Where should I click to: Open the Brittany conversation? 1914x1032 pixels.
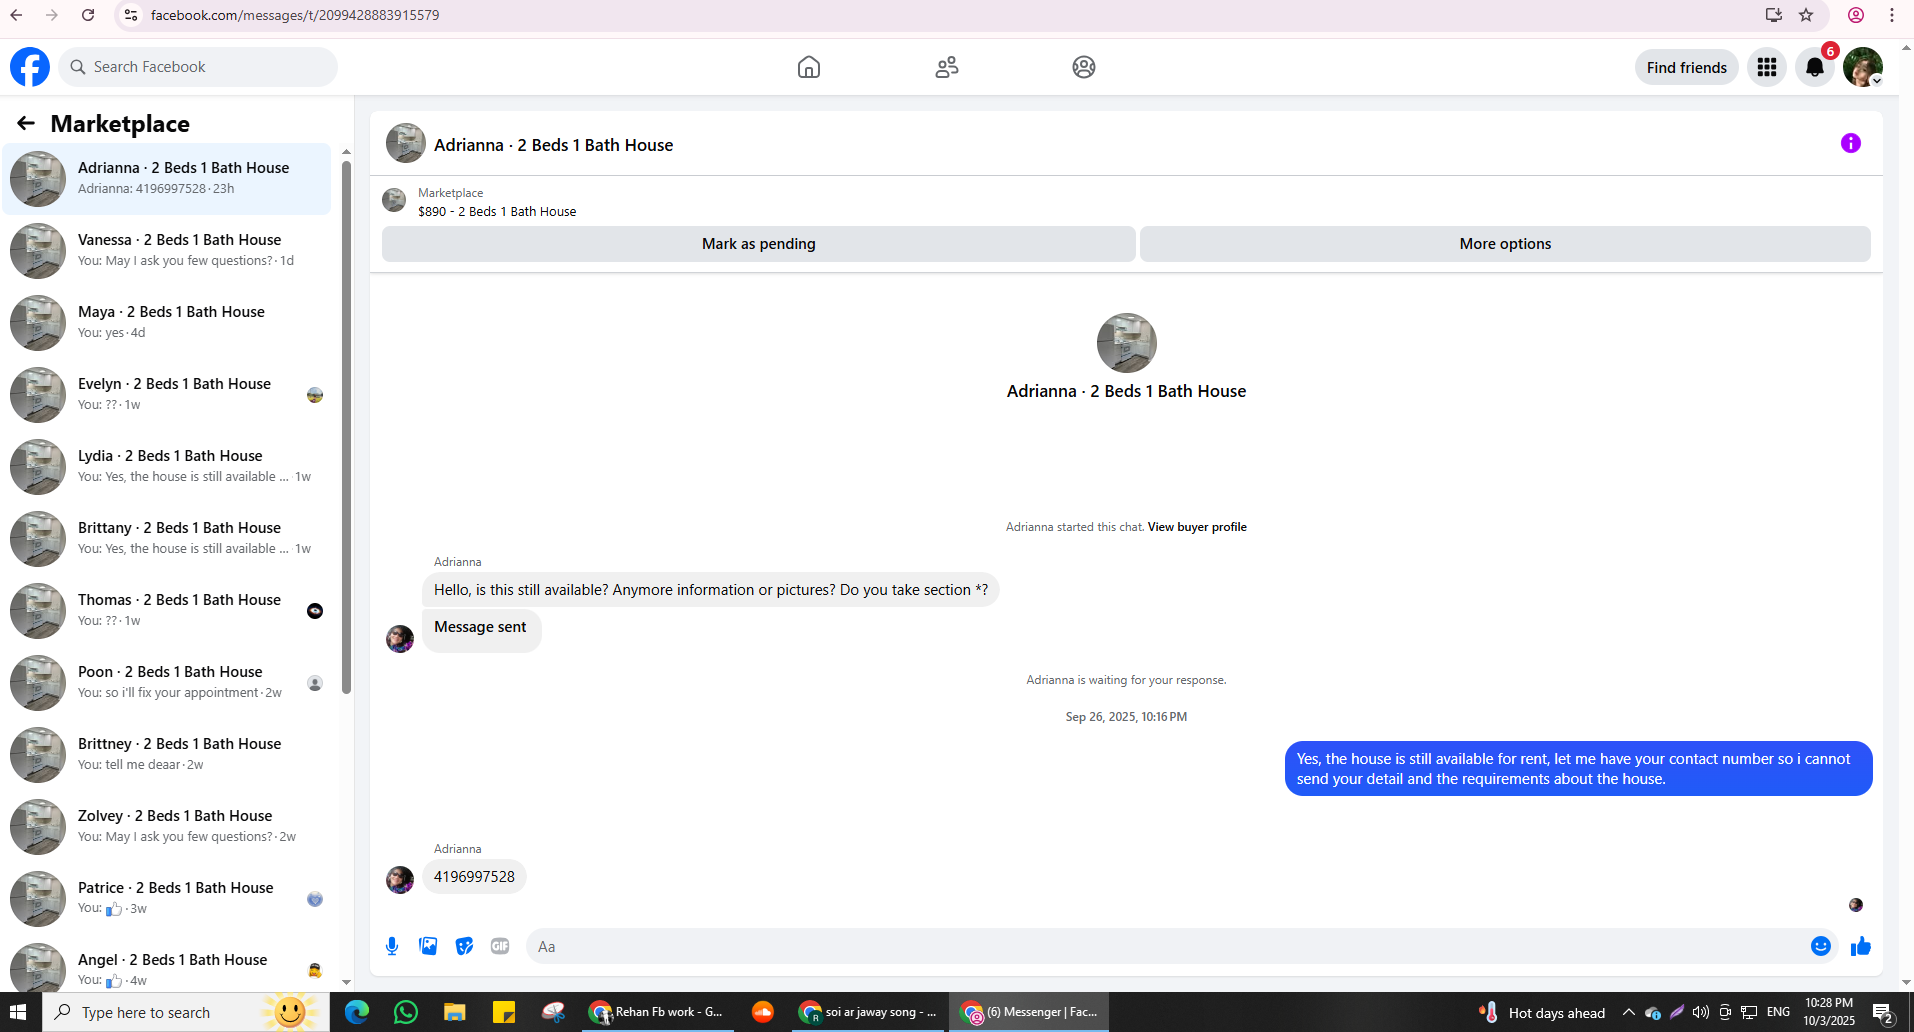(167, 539)
